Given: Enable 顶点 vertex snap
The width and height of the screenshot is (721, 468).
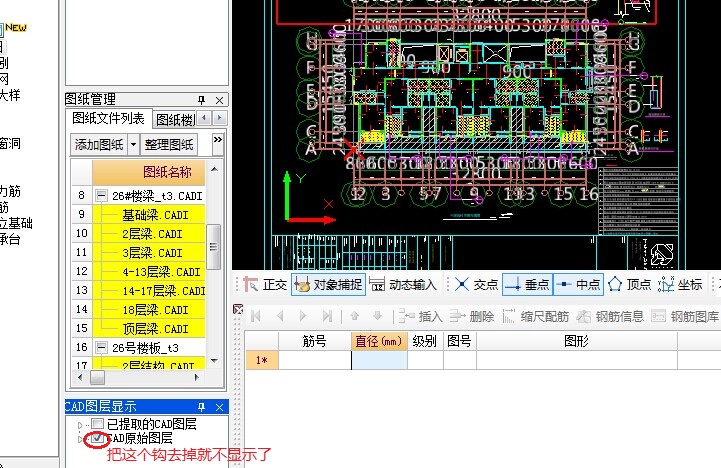Looking at the screenshot, I should pos(629,285).
